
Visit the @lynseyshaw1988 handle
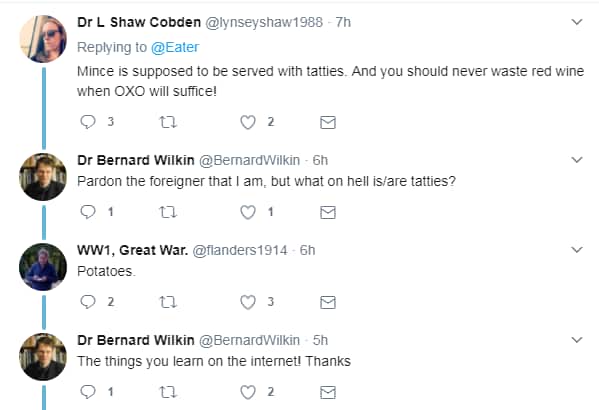264,22
